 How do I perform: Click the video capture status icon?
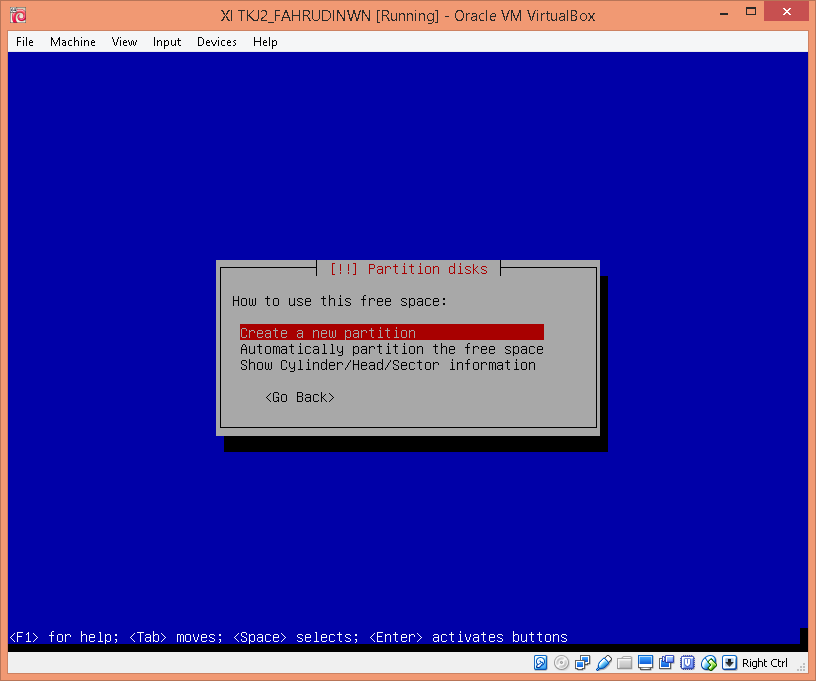point(666,662)
